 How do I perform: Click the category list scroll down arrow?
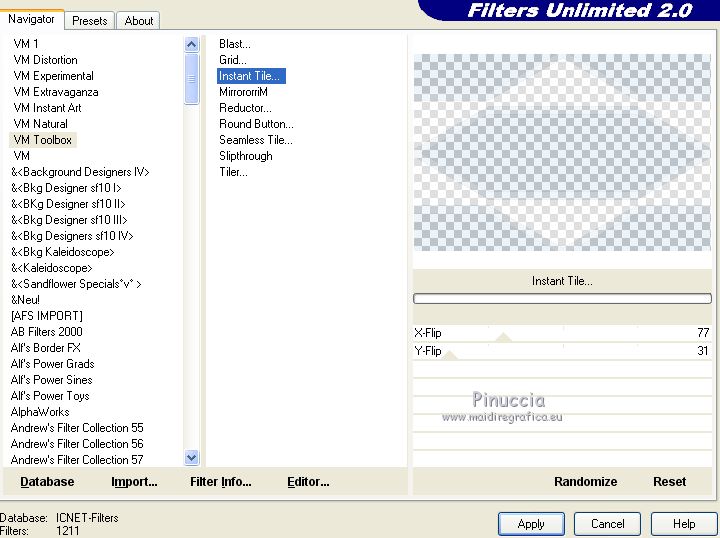(191, 457)
